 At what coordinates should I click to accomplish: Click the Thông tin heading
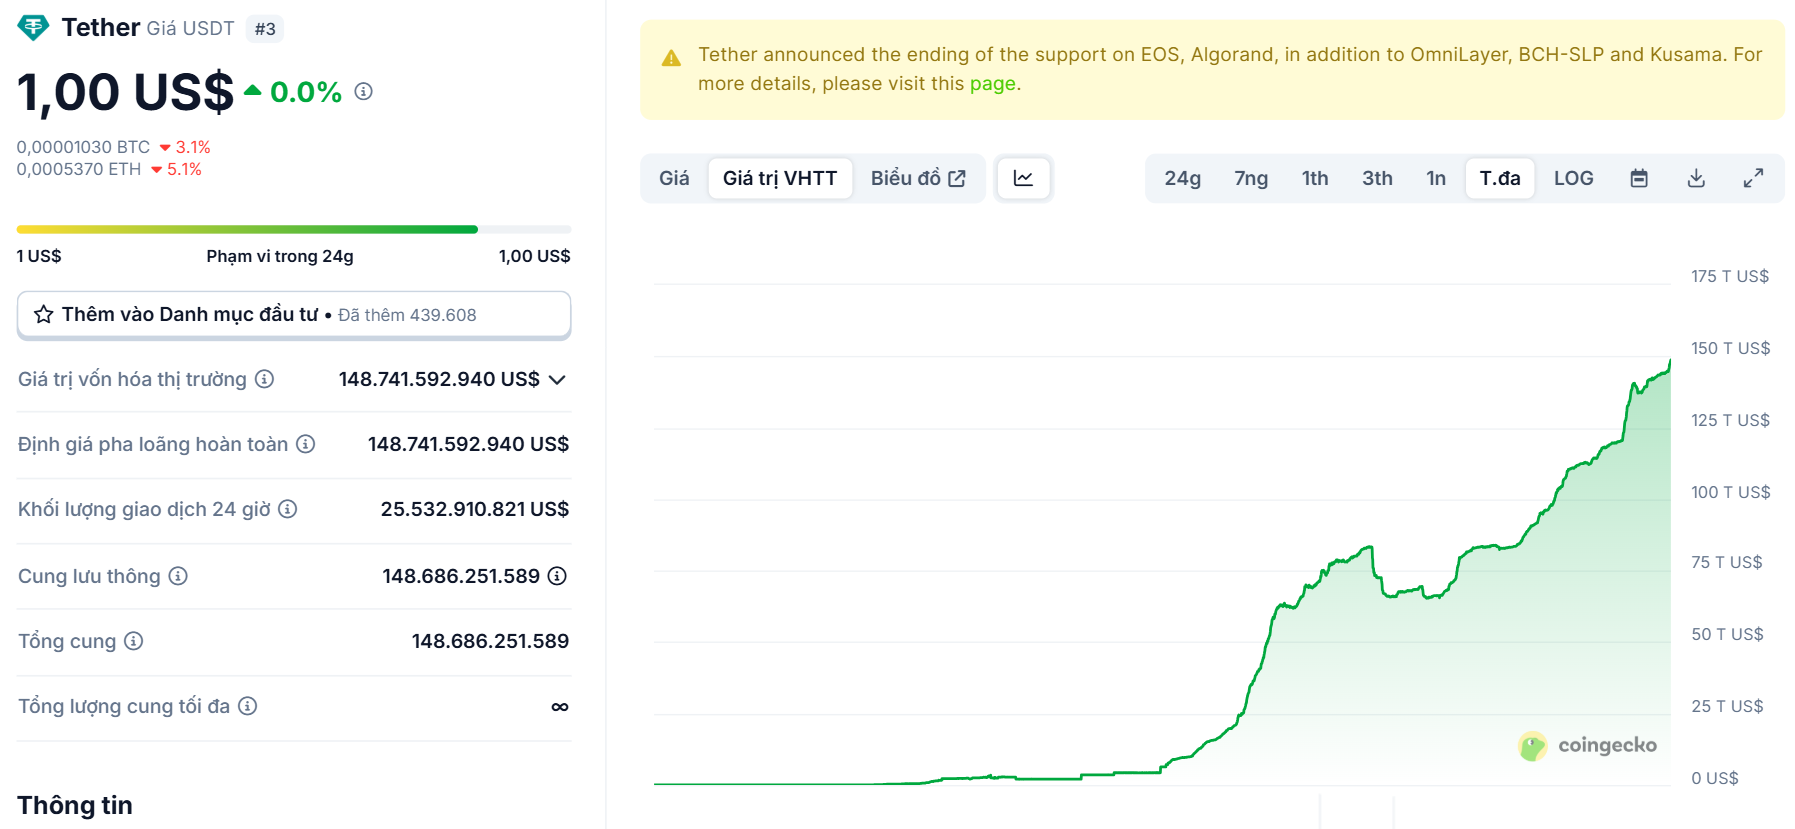click(75, 805)
